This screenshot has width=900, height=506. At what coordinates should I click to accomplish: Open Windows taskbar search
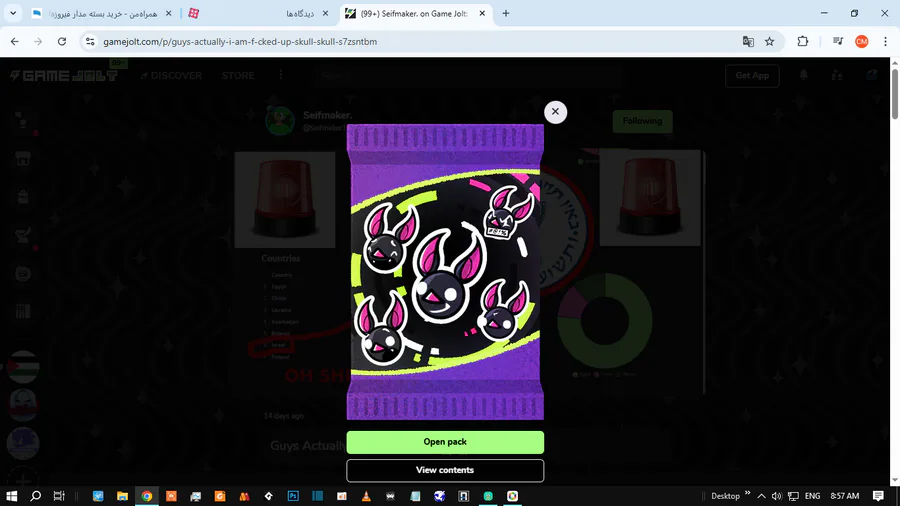(35, 496)
